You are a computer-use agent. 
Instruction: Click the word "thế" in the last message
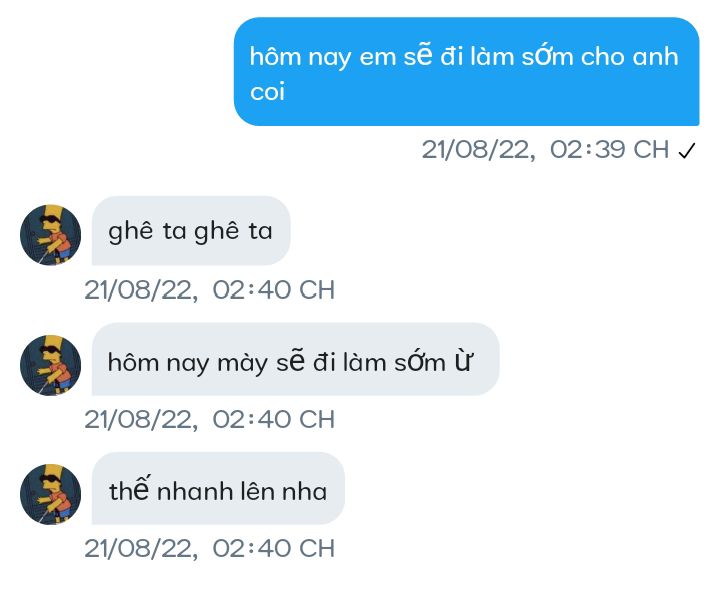click(129, 490)
